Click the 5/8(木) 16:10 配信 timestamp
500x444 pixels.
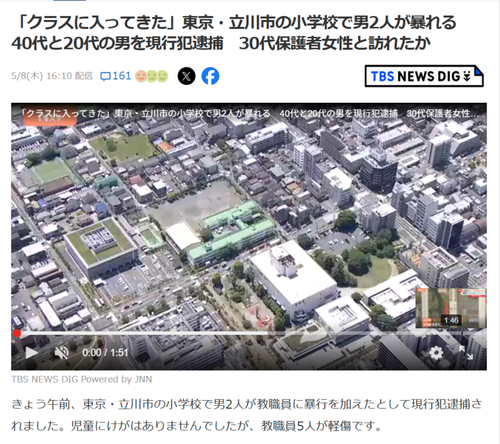point(52,76)
